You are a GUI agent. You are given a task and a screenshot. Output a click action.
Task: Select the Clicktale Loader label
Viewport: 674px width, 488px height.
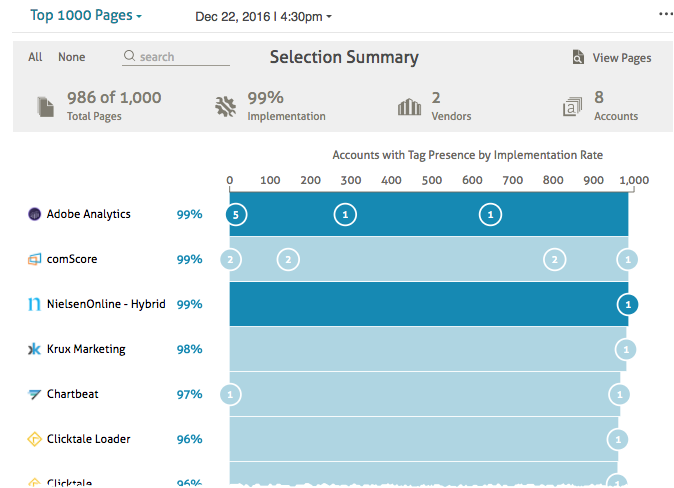[89, 439]
